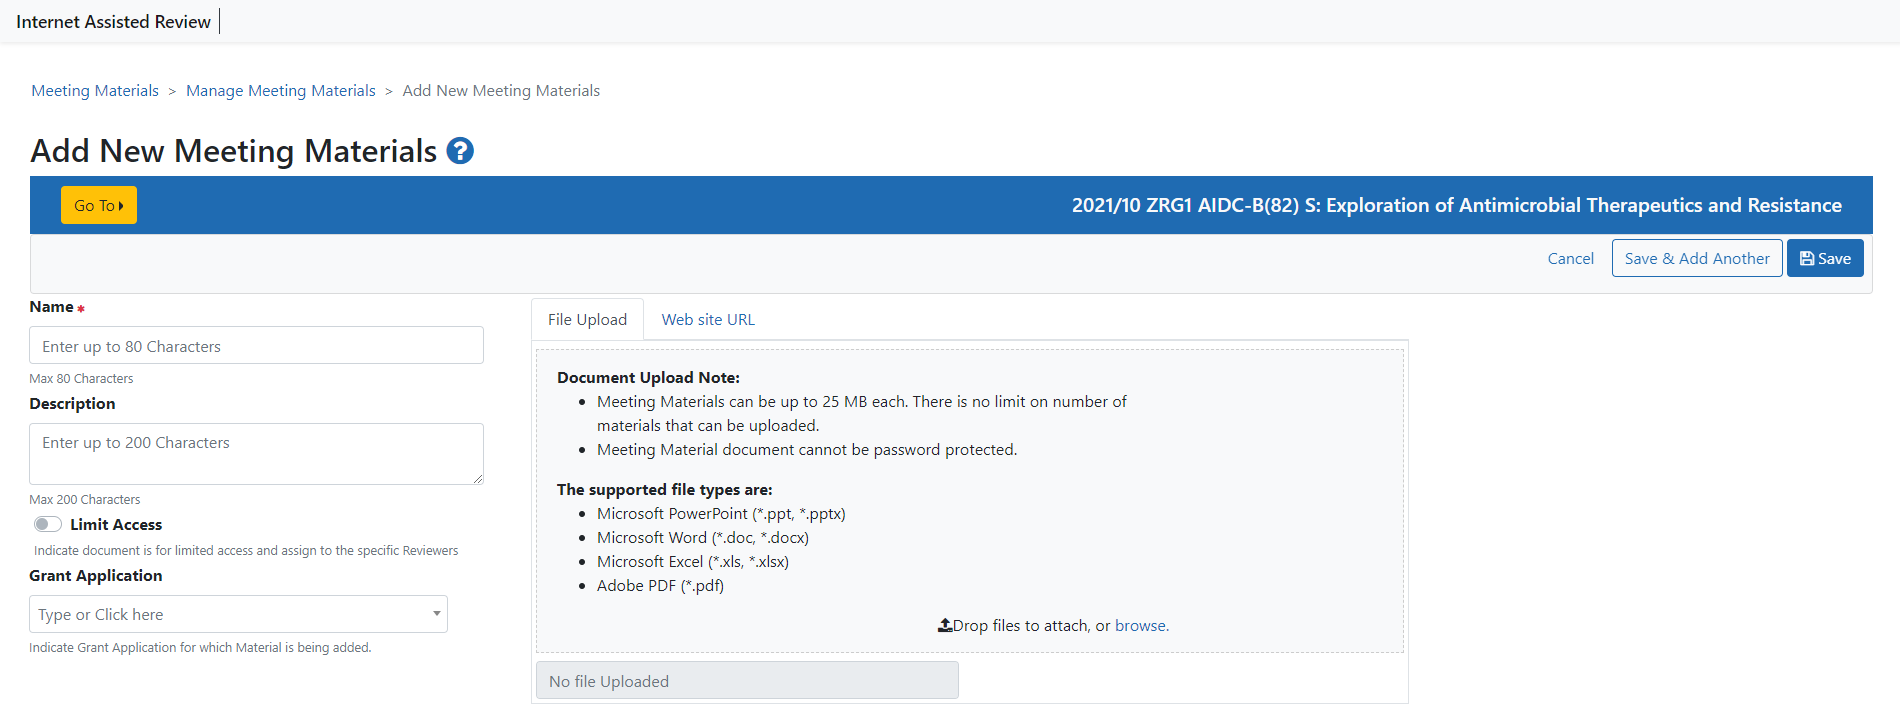Click the Go To button
This screenshot has width=1900, height=720.
(99, 205)
